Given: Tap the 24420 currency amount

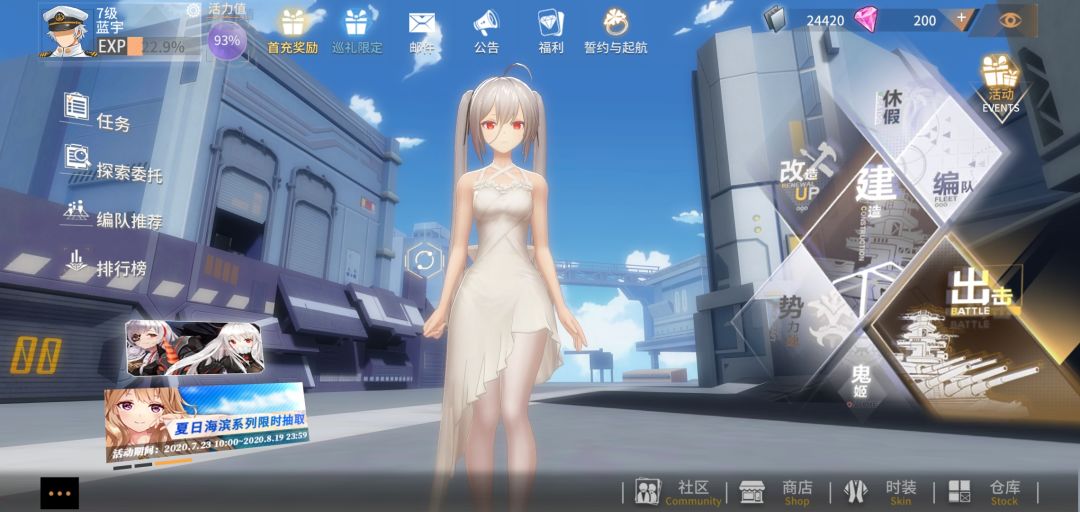Looking at the screenshot, I should point(824,20).
